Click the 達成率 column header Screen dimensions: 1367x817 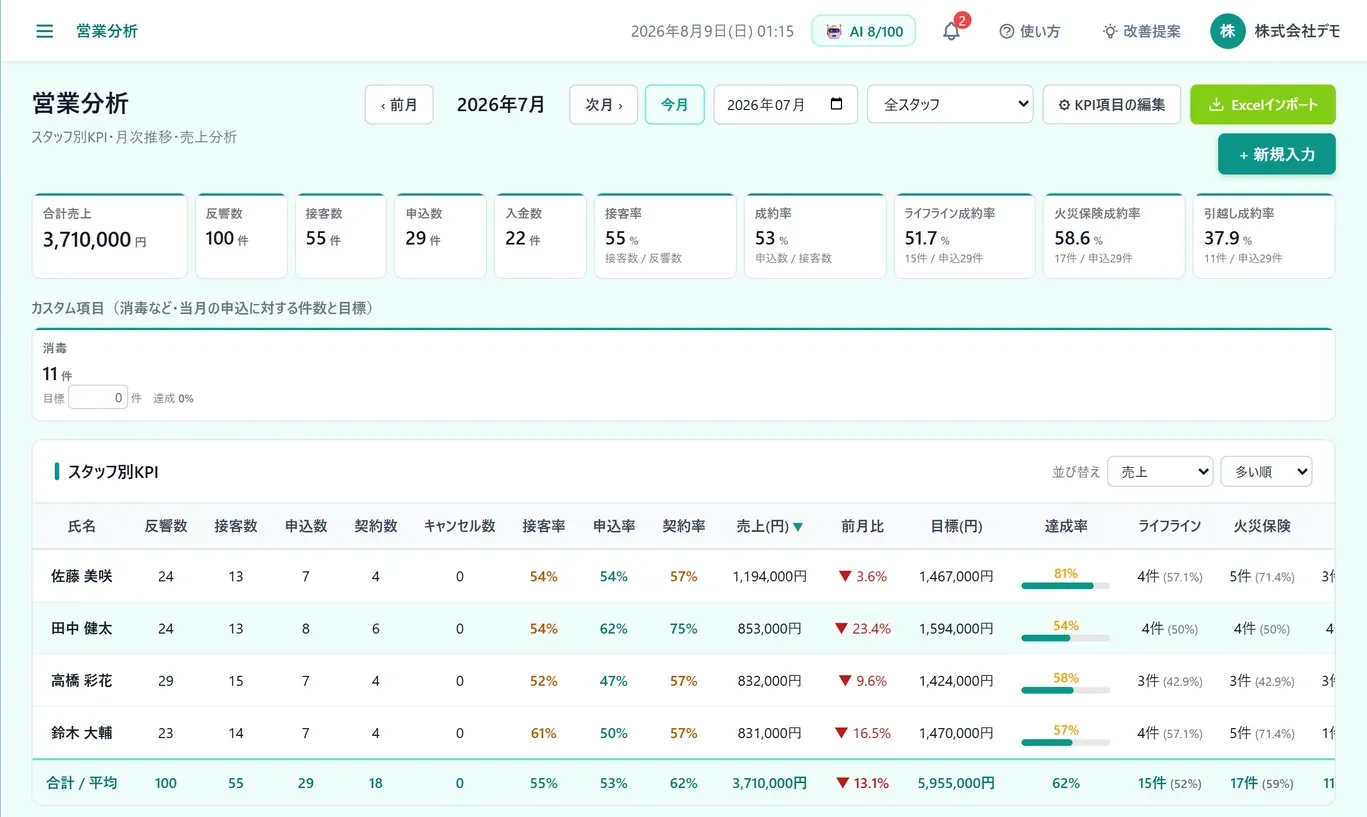click(x=1066, y=526)
